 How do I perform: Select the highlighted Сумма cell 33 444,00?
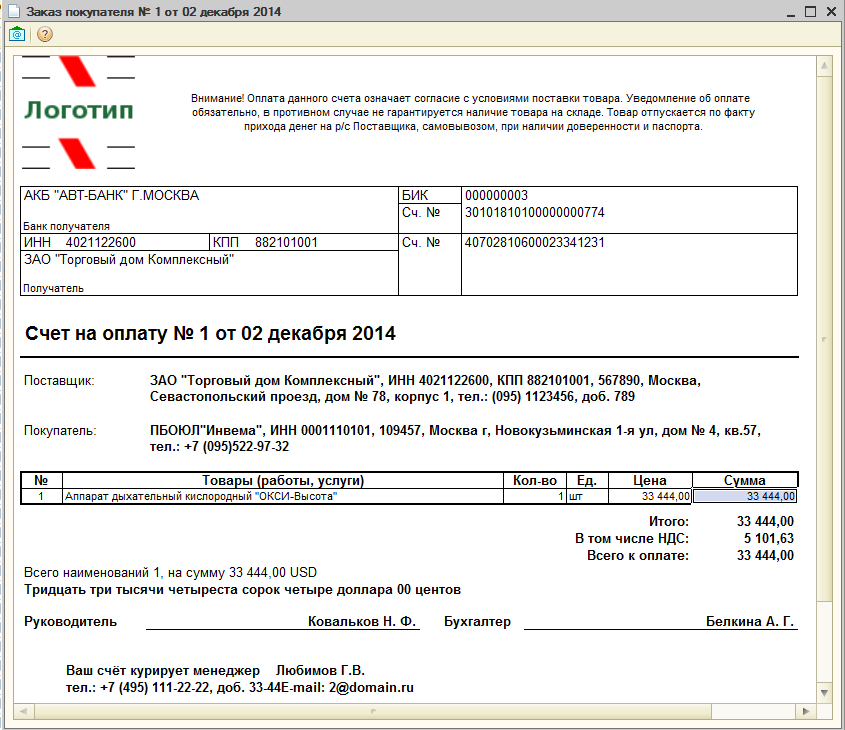click(x=745, y=496)
